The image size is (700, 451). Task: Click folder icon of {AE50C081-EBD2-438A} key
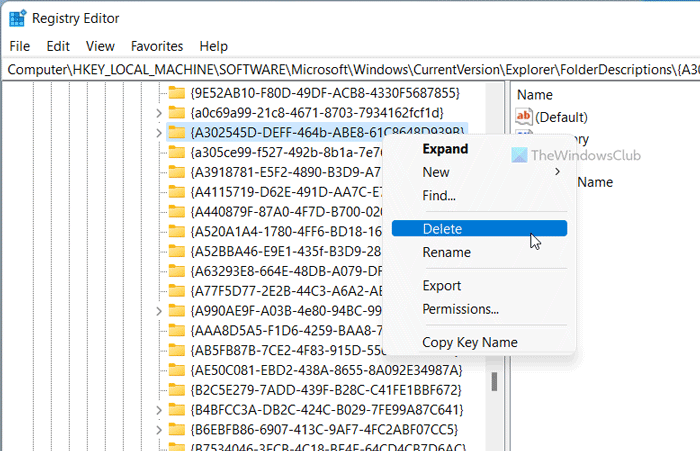(x=177, y=370)
